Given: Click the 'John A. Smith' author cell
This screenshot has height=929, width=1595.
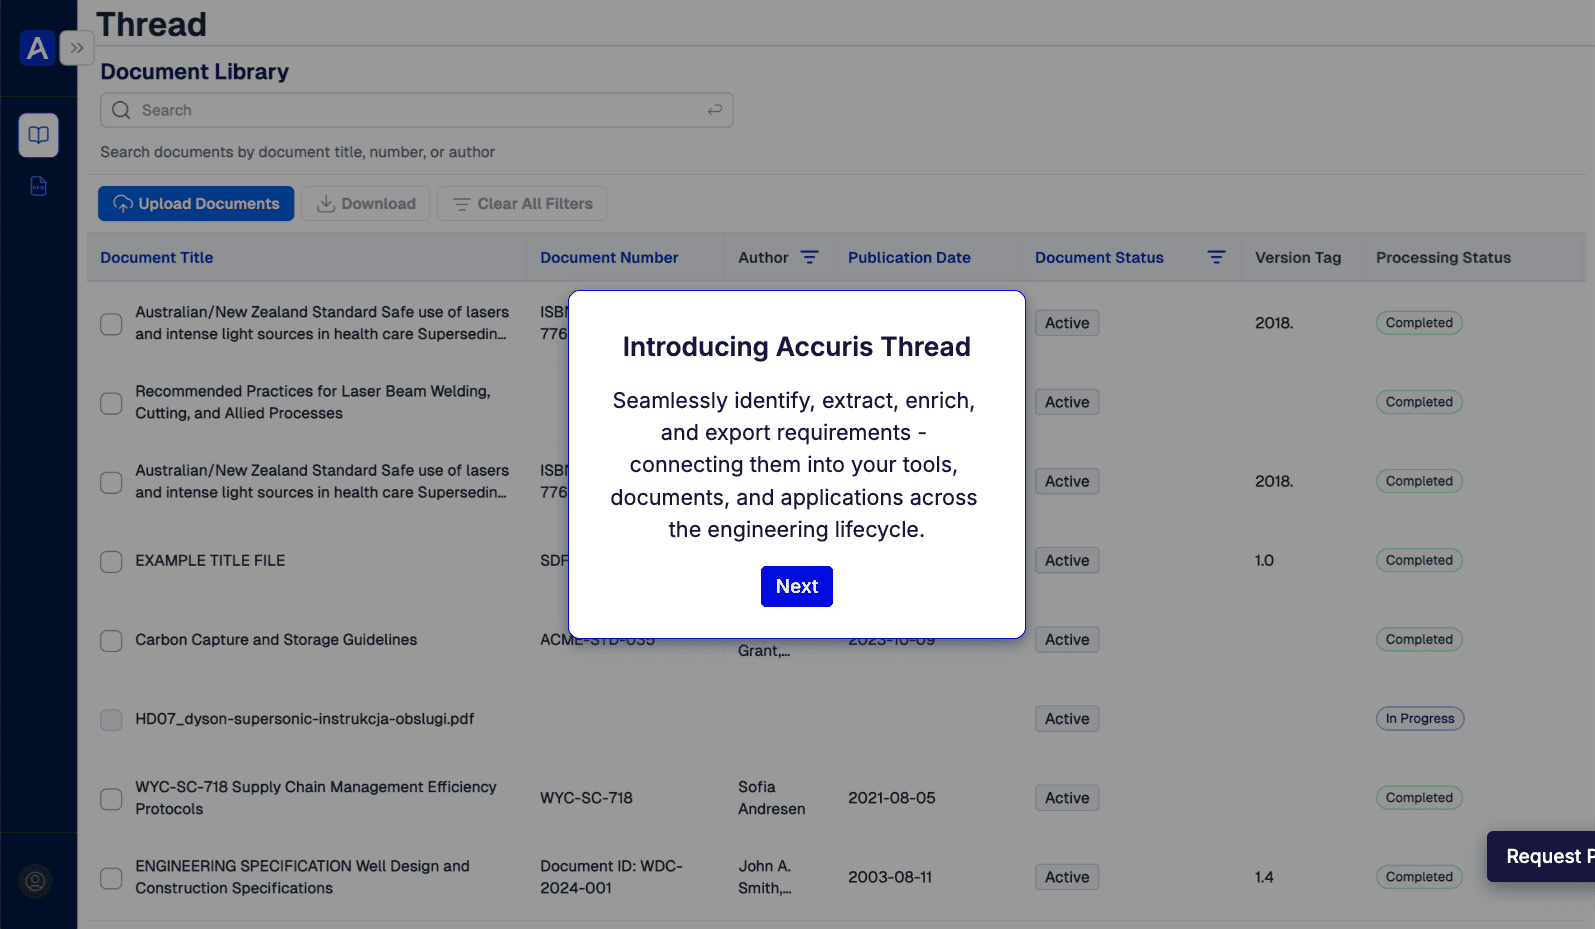Looking at the screenshot, I should click(x=765, y=877).
